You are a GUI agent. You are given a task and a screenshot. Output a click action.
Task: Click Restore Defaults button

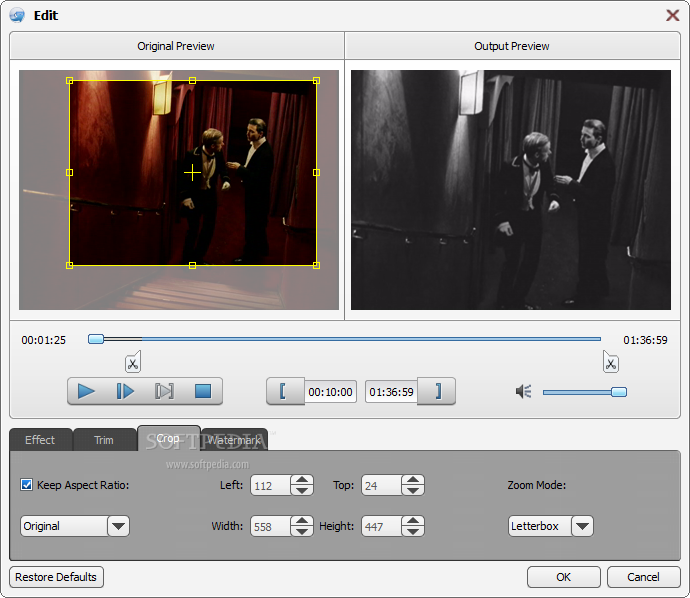pos(56,577)
